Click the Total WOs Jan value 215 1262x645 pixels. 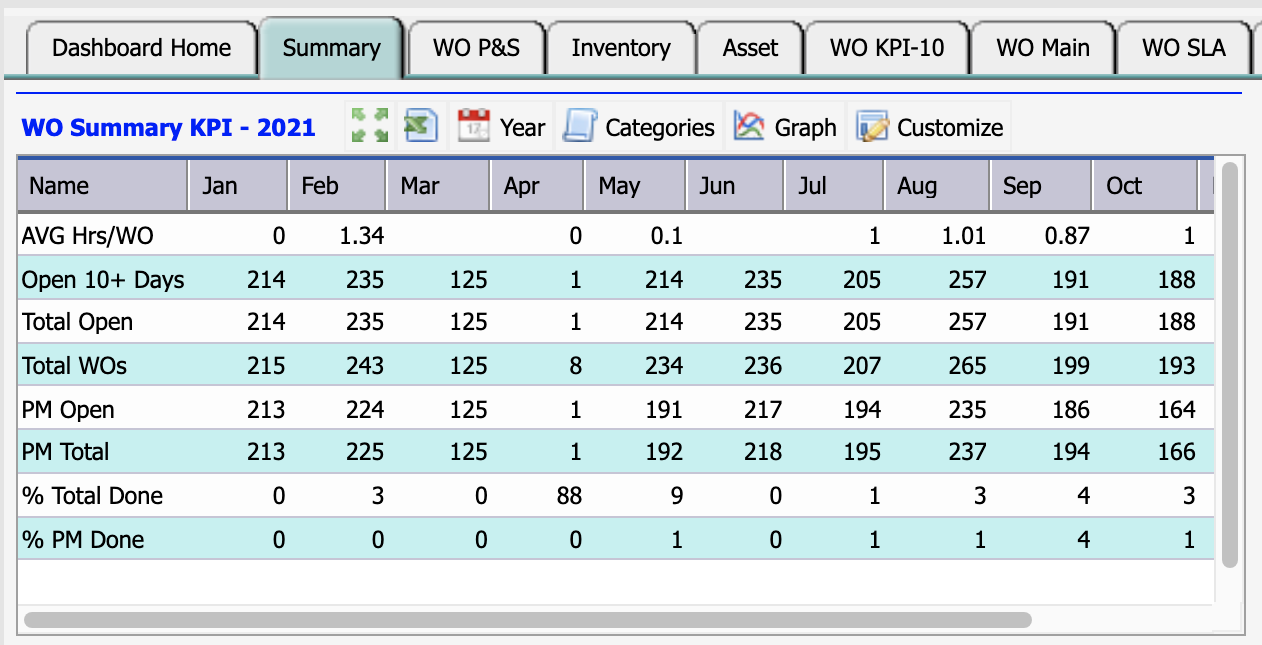(x=265, y=366)
